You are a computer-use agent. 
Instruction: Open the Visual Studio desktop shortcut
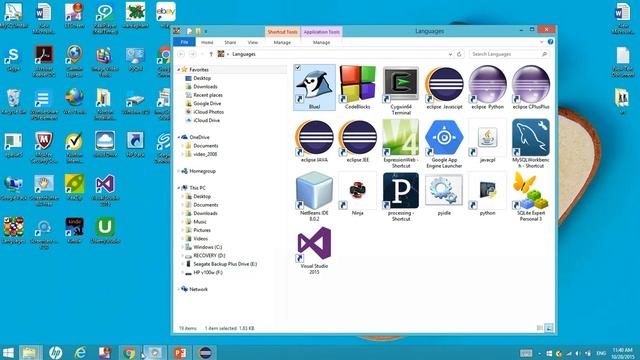click(x=105, y=190)
